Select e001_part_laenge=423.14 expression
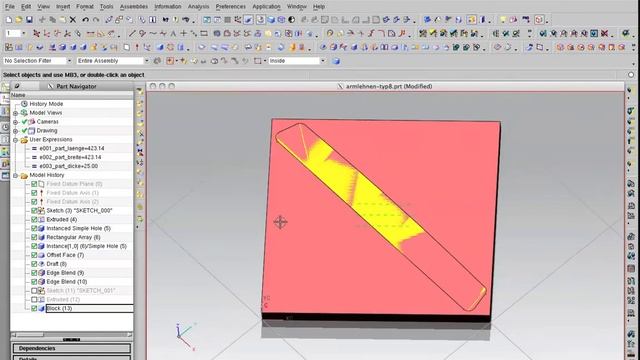 click(71, 148)
